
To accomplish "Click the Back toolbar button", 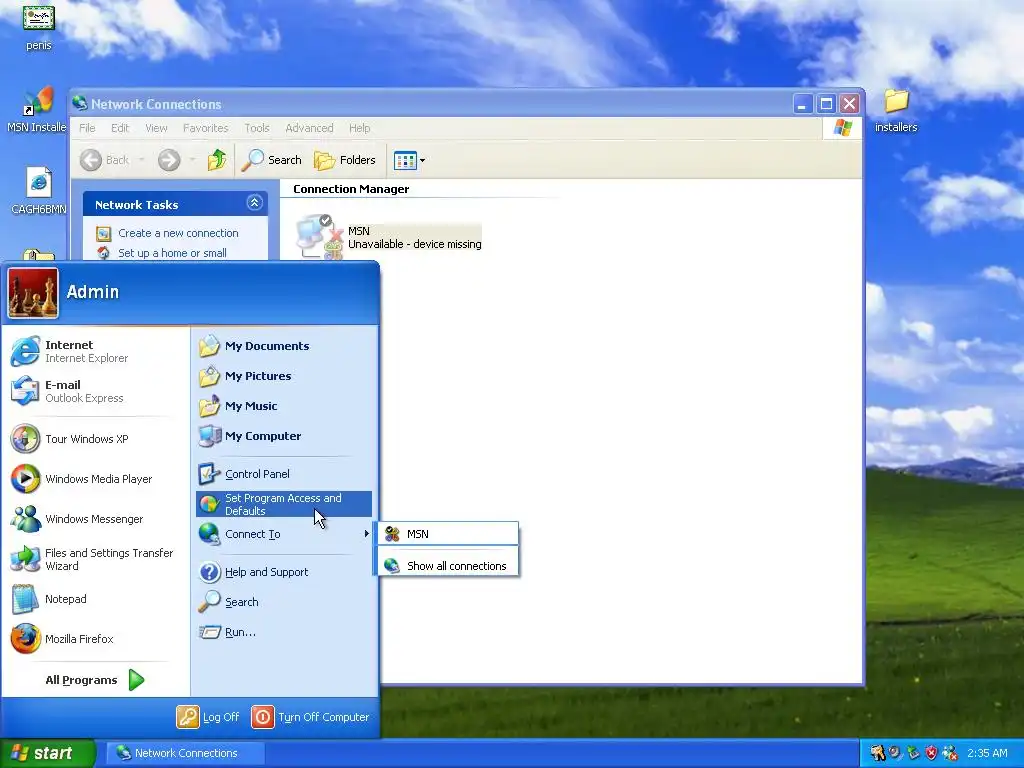I will (x=105, y=160).
